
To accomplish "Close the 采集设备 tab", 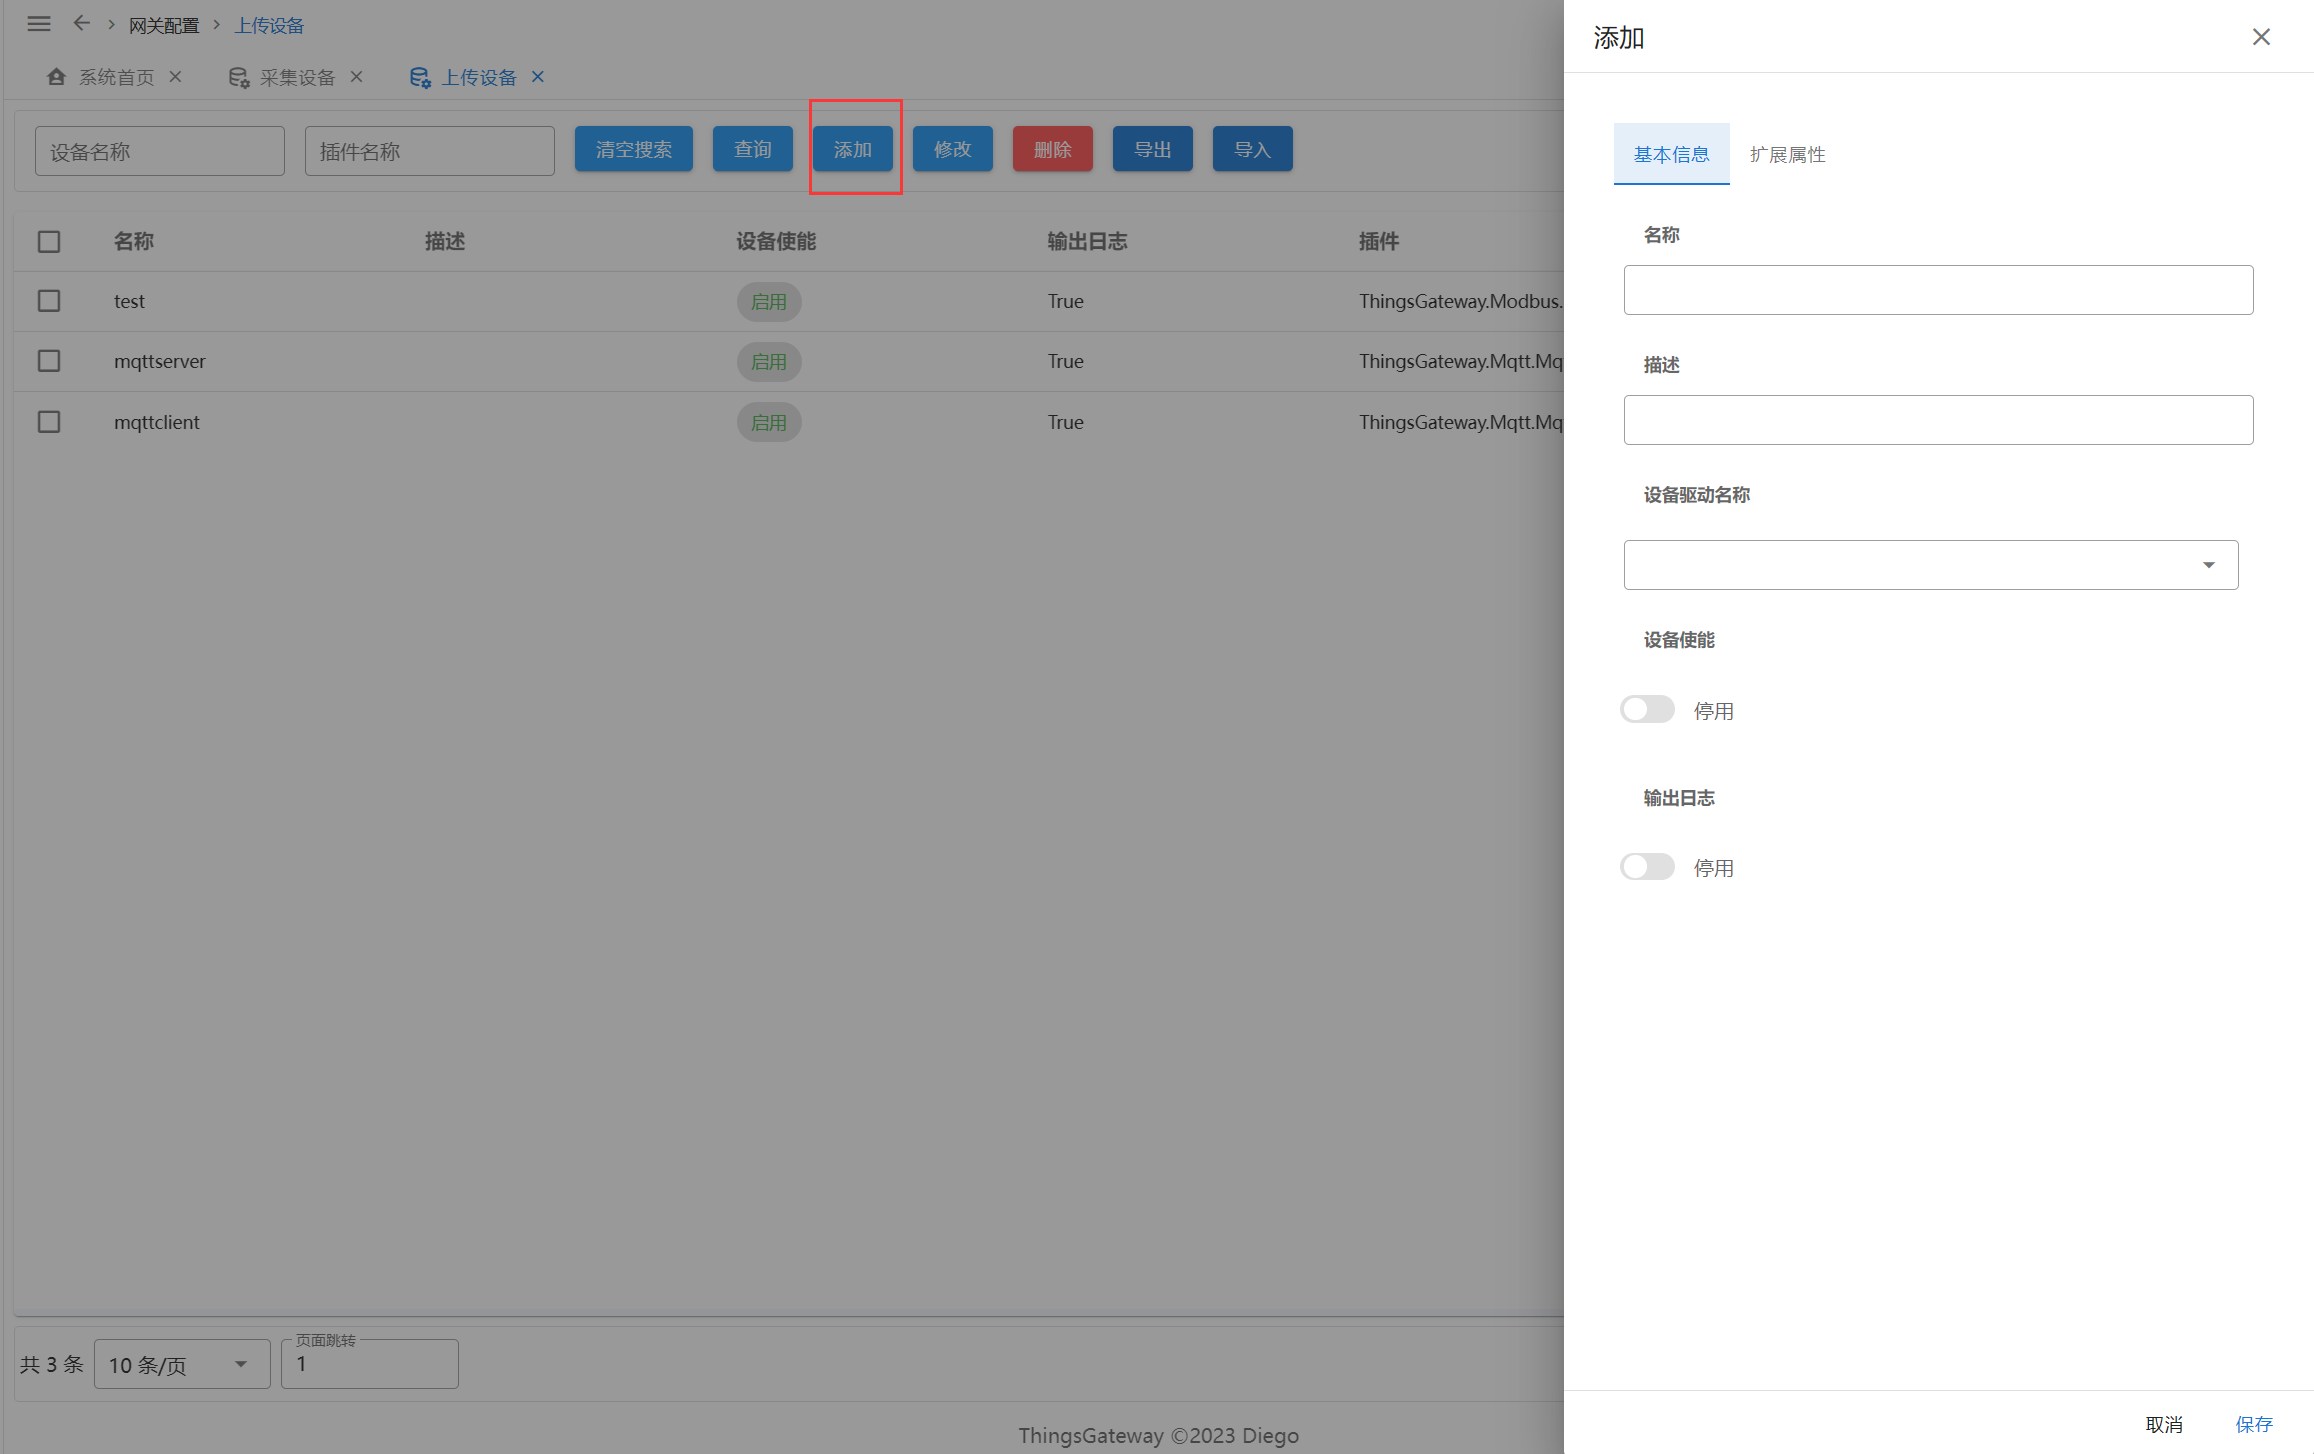I will [356, 77].
